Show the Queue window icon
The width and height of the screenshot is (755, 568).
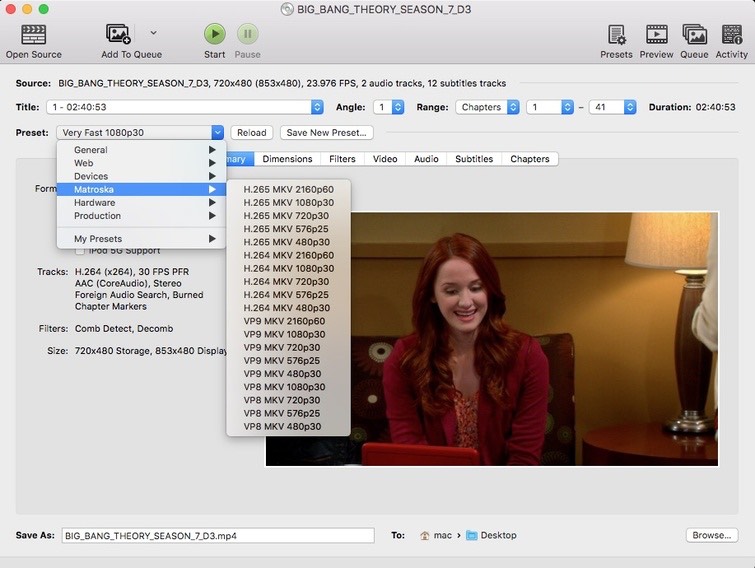click(x=694, y=35)
